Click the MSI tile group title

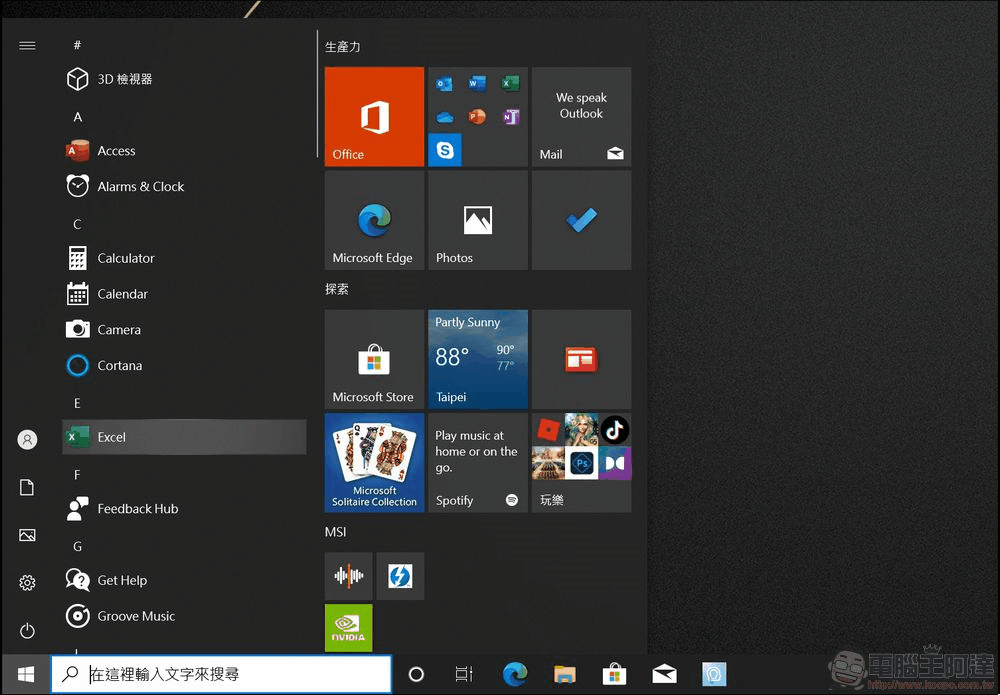[335, 532]
